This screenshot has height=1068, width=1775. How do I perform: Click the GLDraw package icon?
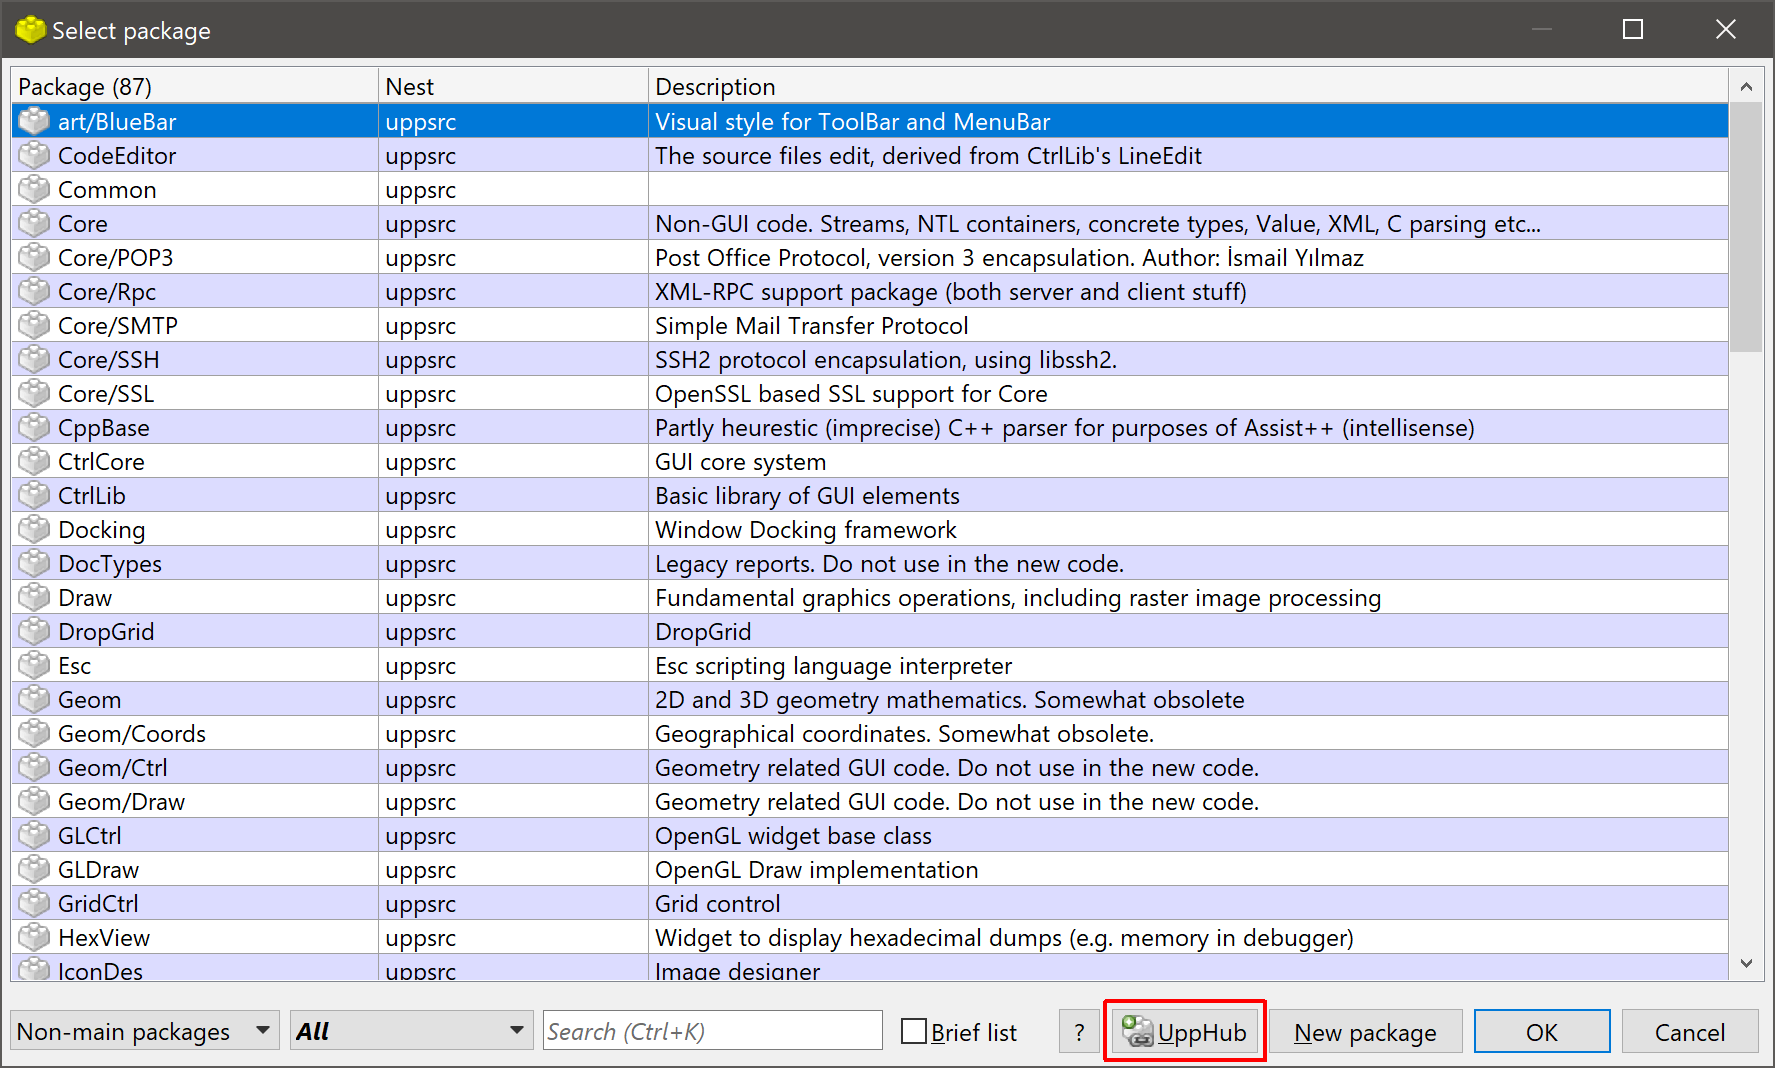coord(34,869)
